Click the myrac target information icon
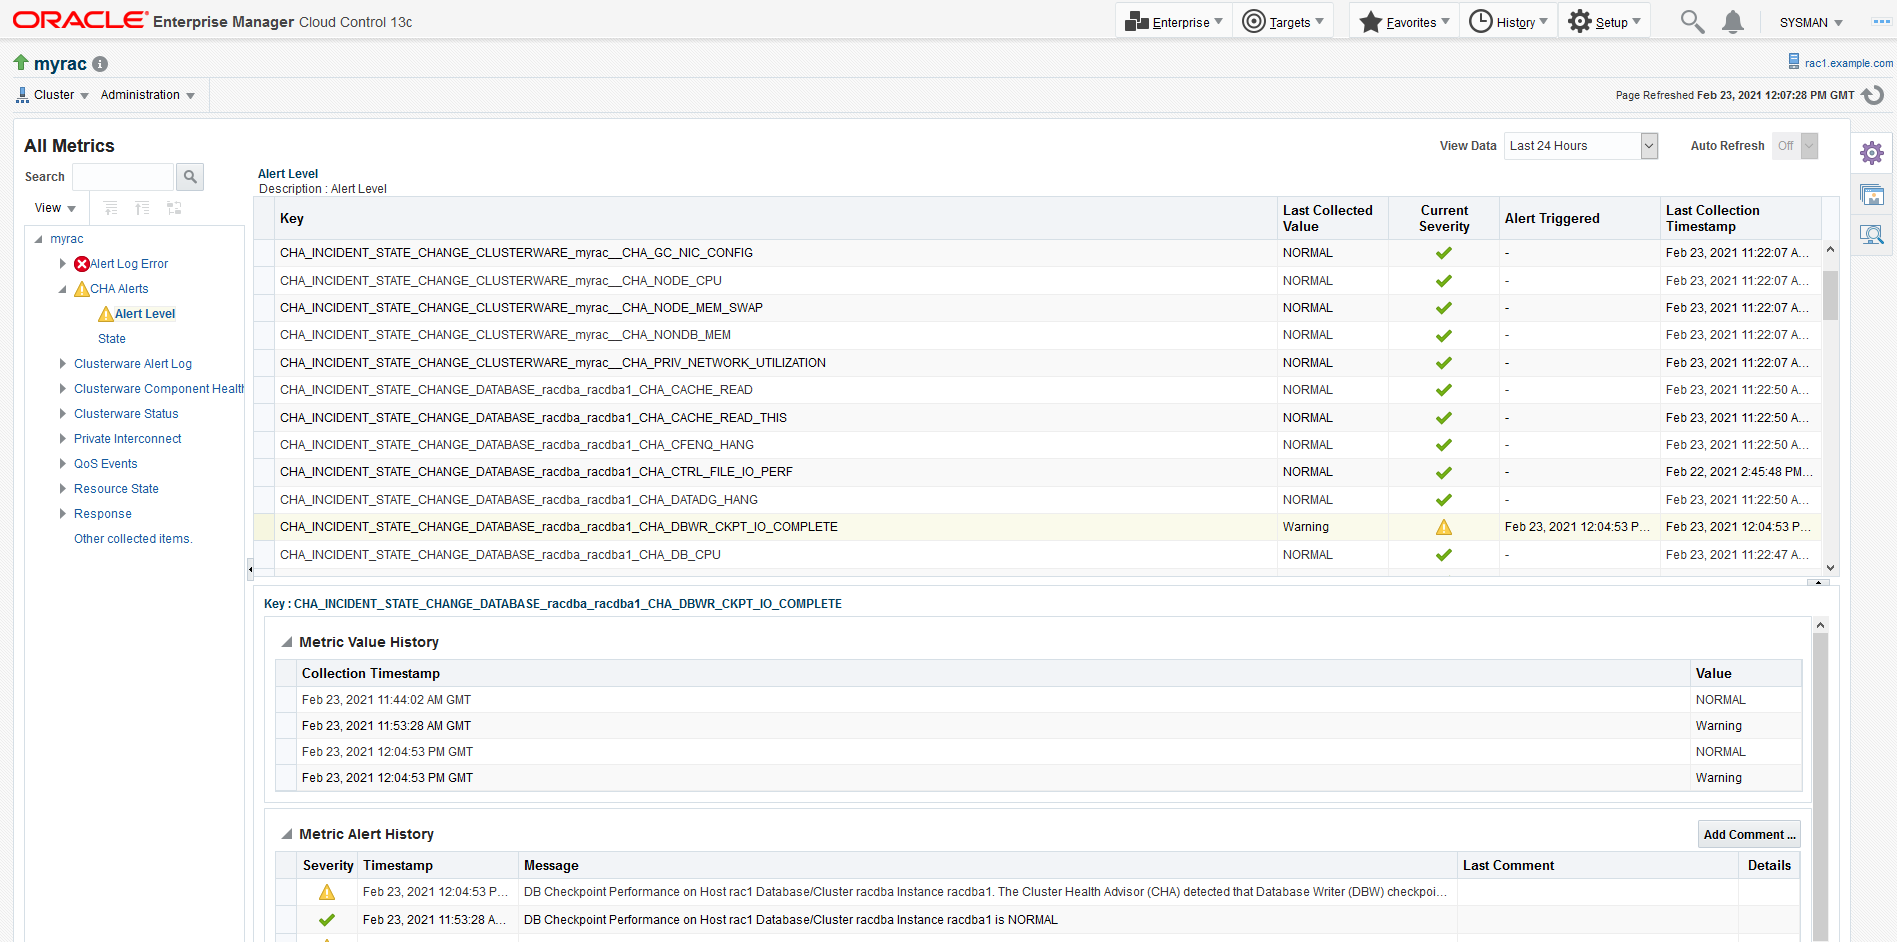The height and width of the screenshot is (942, 1897). pyautogui.click(x=100, y=64)
